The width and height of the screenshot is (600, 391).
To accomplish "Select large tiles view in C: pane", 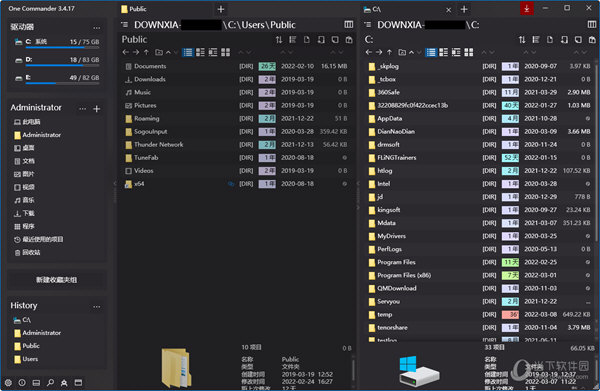I will click(x=469, y=52).
